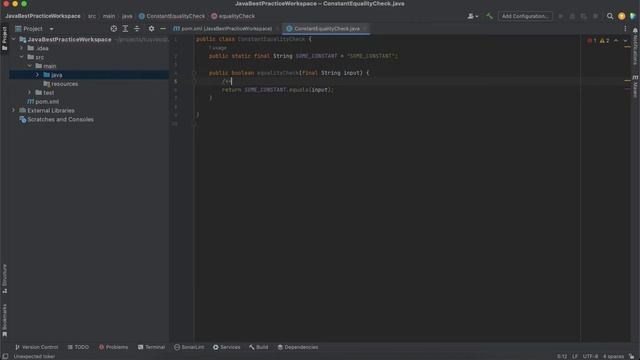Image resolution: width=640 pixels, height=360 pixels.
Task: Expand External Libraries node
Action: pyautogui.click(x=13, y=111)
